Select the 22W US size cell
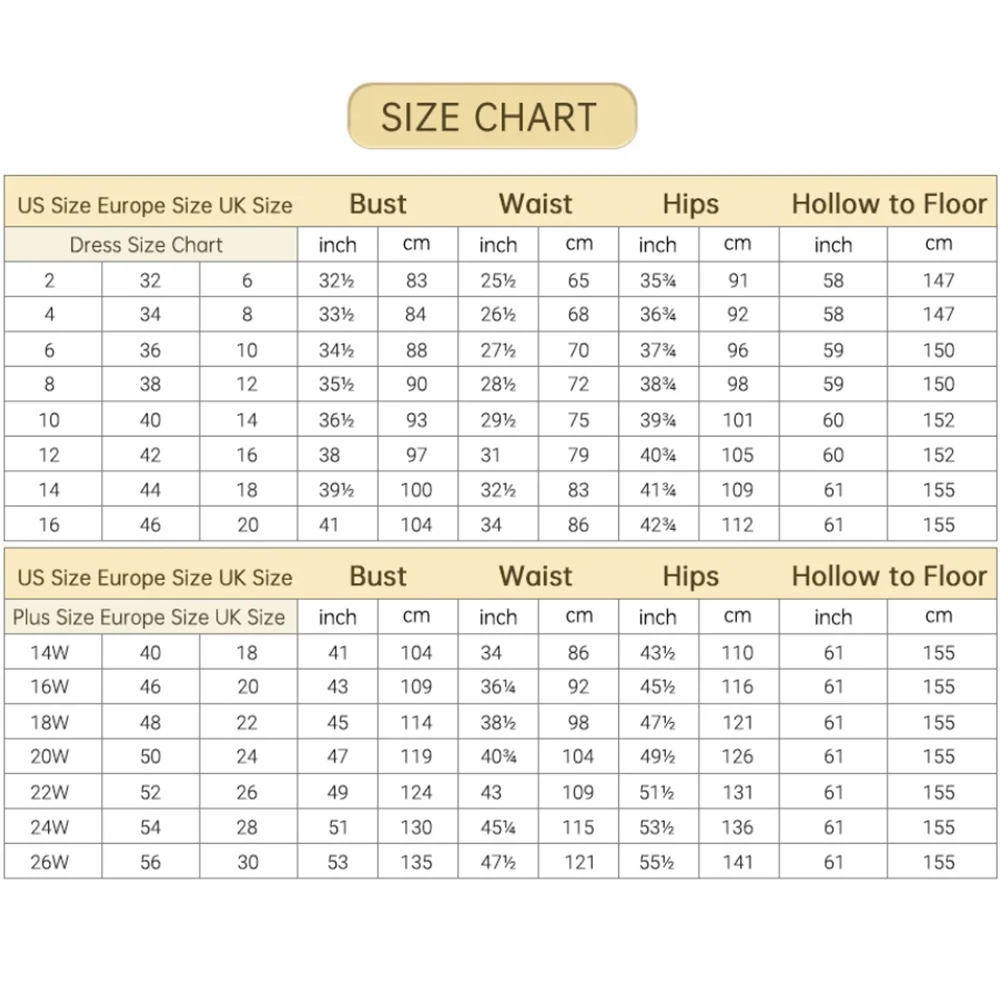 (50, 793)
